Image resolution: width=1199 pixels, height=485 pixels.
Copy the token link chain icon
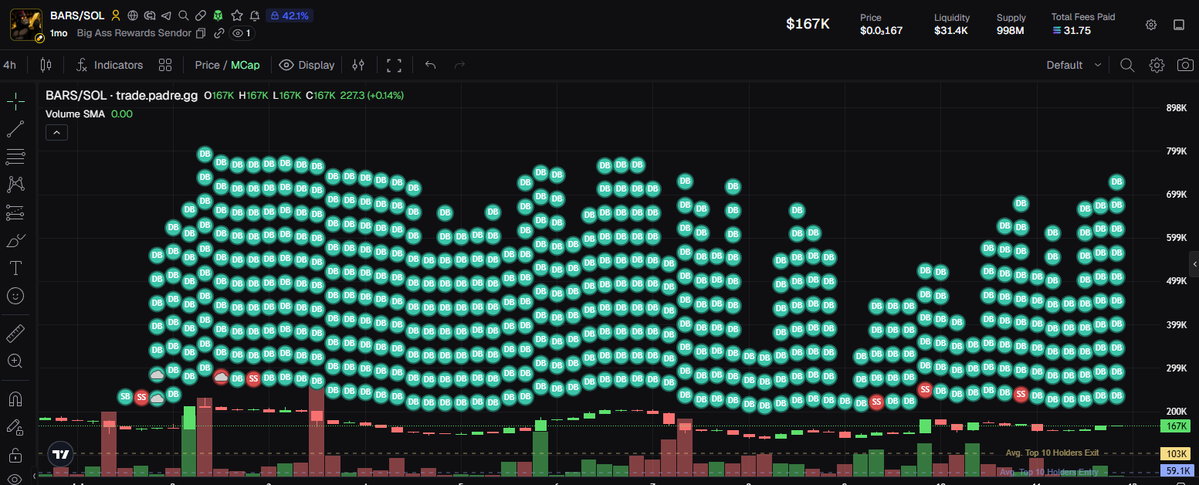[219, 33]
